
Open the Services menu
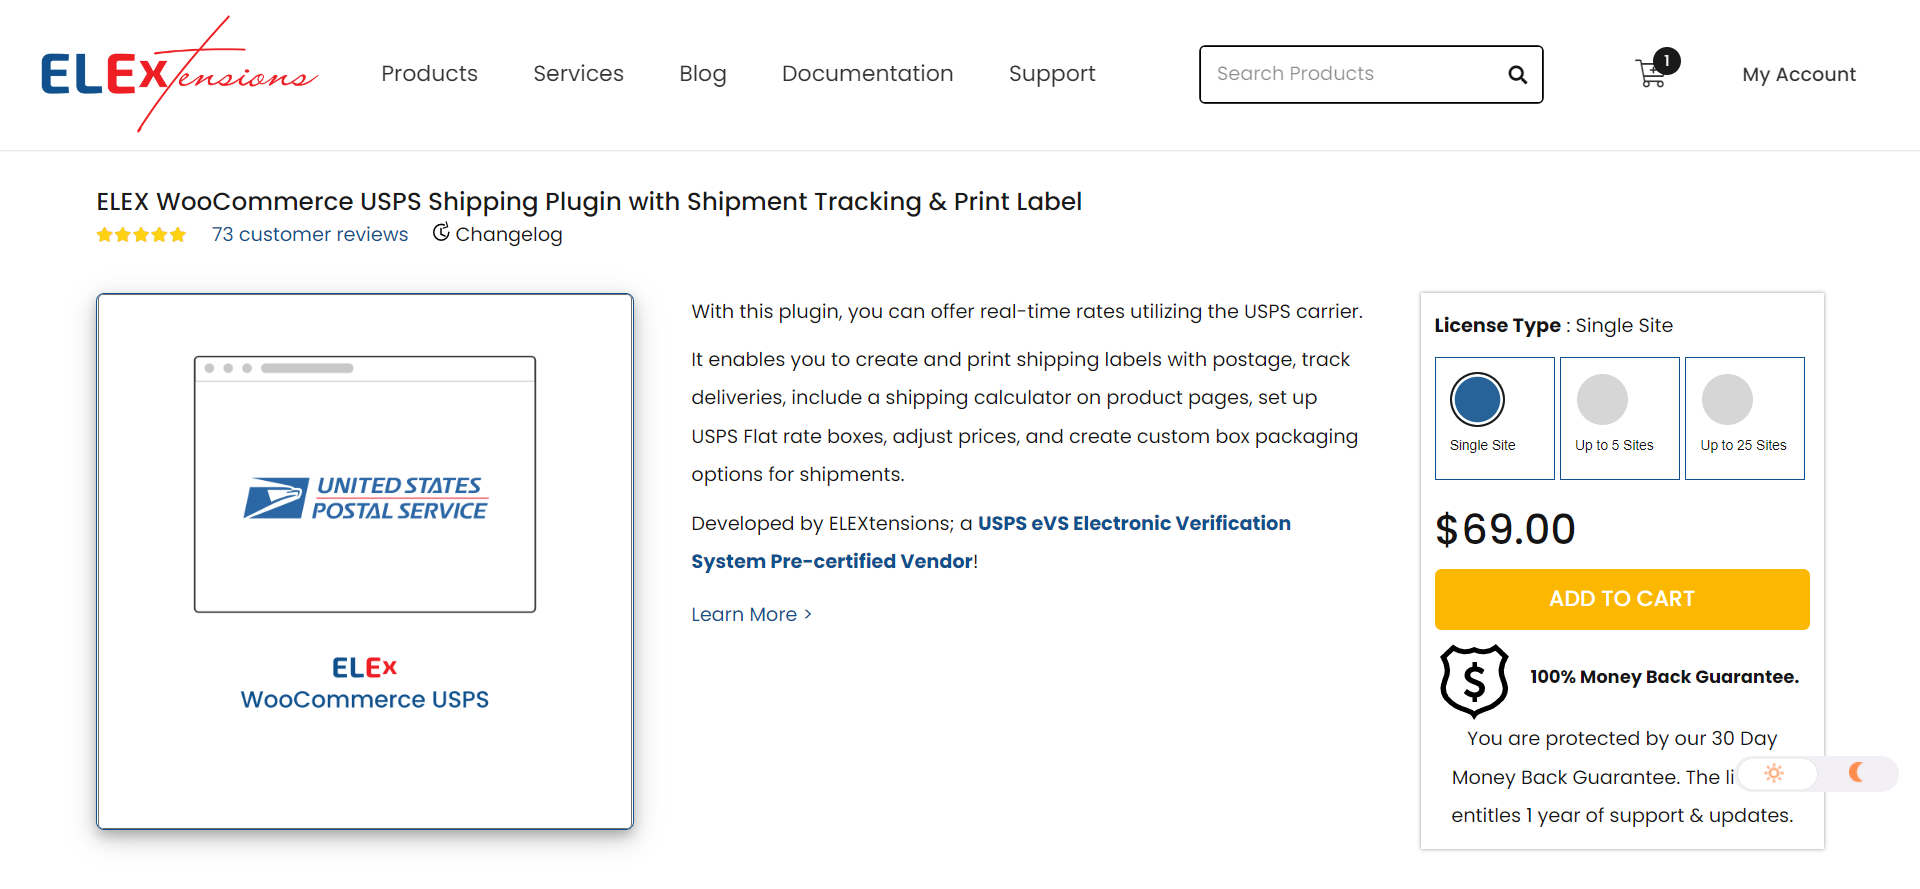point(578,74)
